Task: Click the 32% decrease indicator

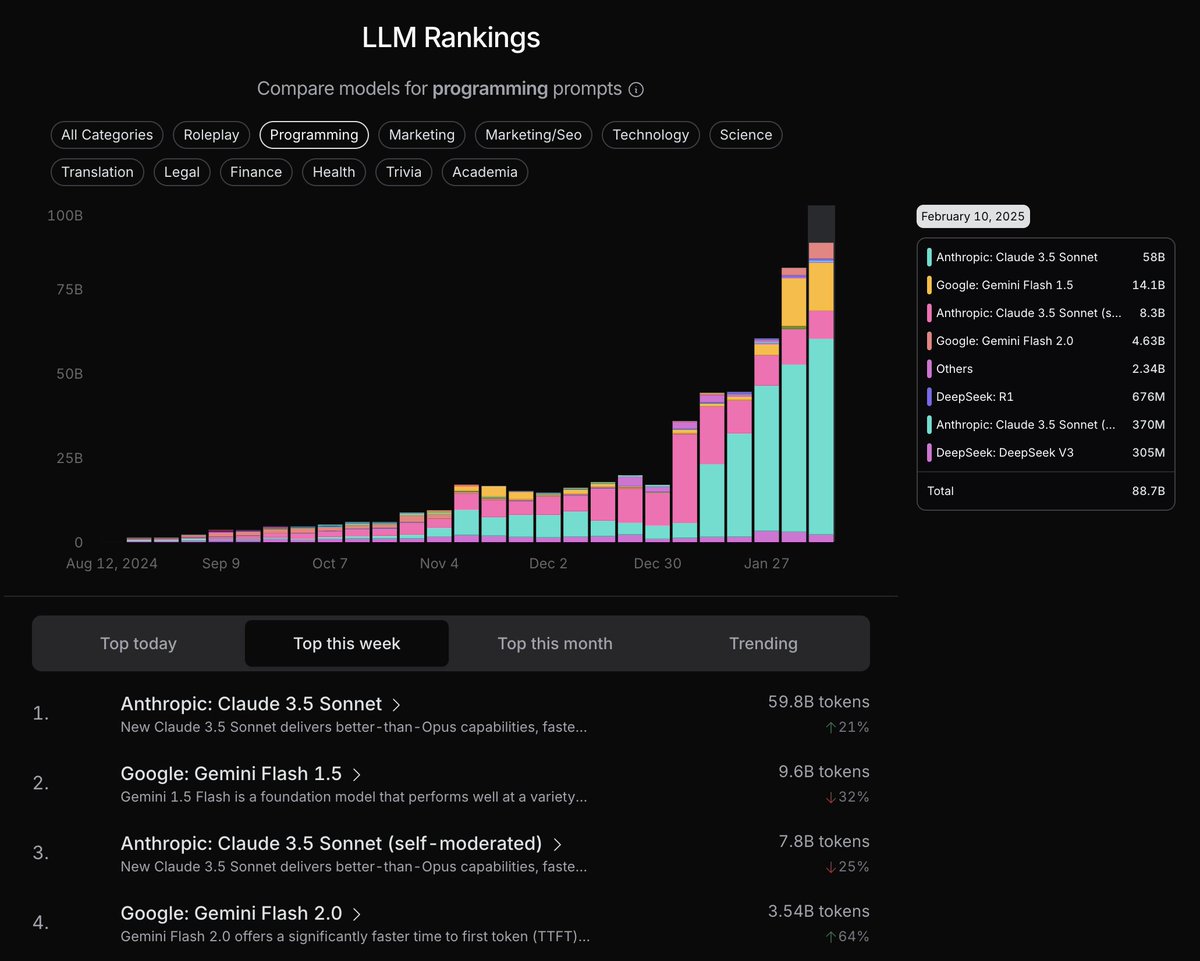Action: click(x=846, y=797)
